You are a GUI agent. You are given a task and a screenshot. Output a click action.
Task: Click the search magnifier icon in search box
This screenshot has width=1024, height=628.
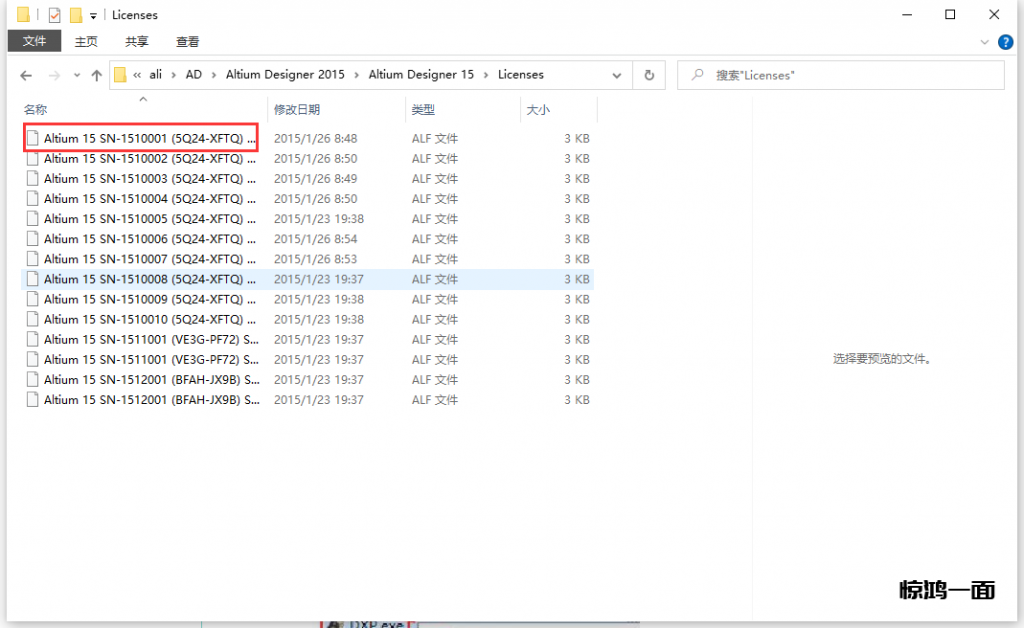pos(696,75)
